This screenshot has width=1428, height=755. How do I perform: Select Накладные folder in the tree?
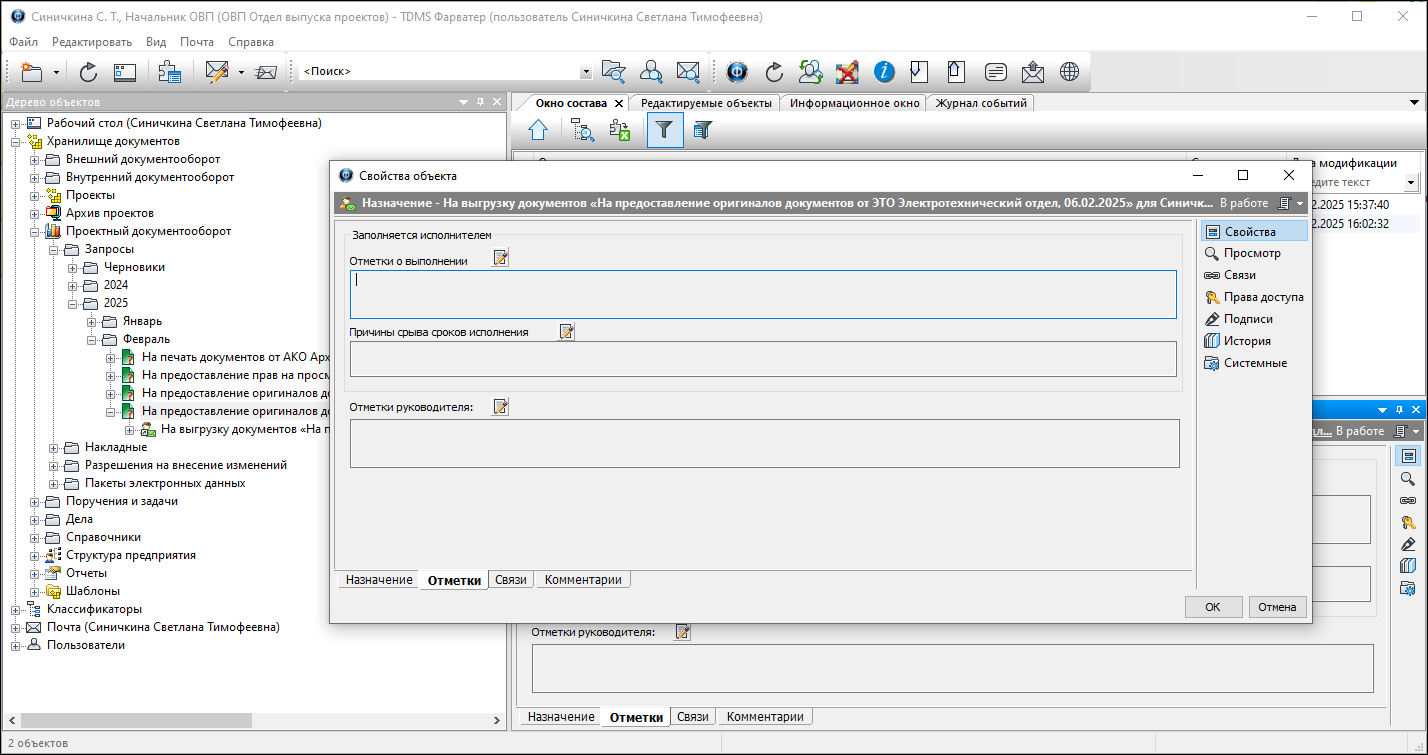point(116,447)
